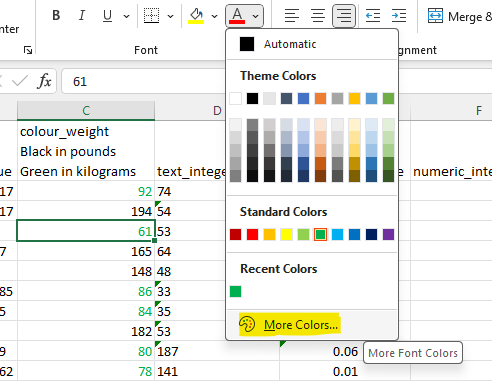
Task: Apply borders using Borders icon
Action: click(x=151, y=16)
